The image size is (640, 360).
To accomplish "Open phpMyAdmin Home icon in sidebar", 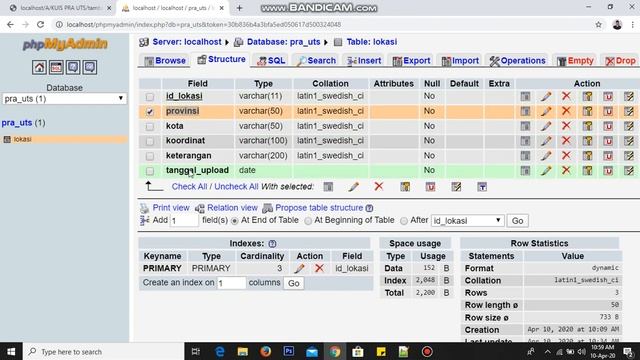I will (39, 67).
